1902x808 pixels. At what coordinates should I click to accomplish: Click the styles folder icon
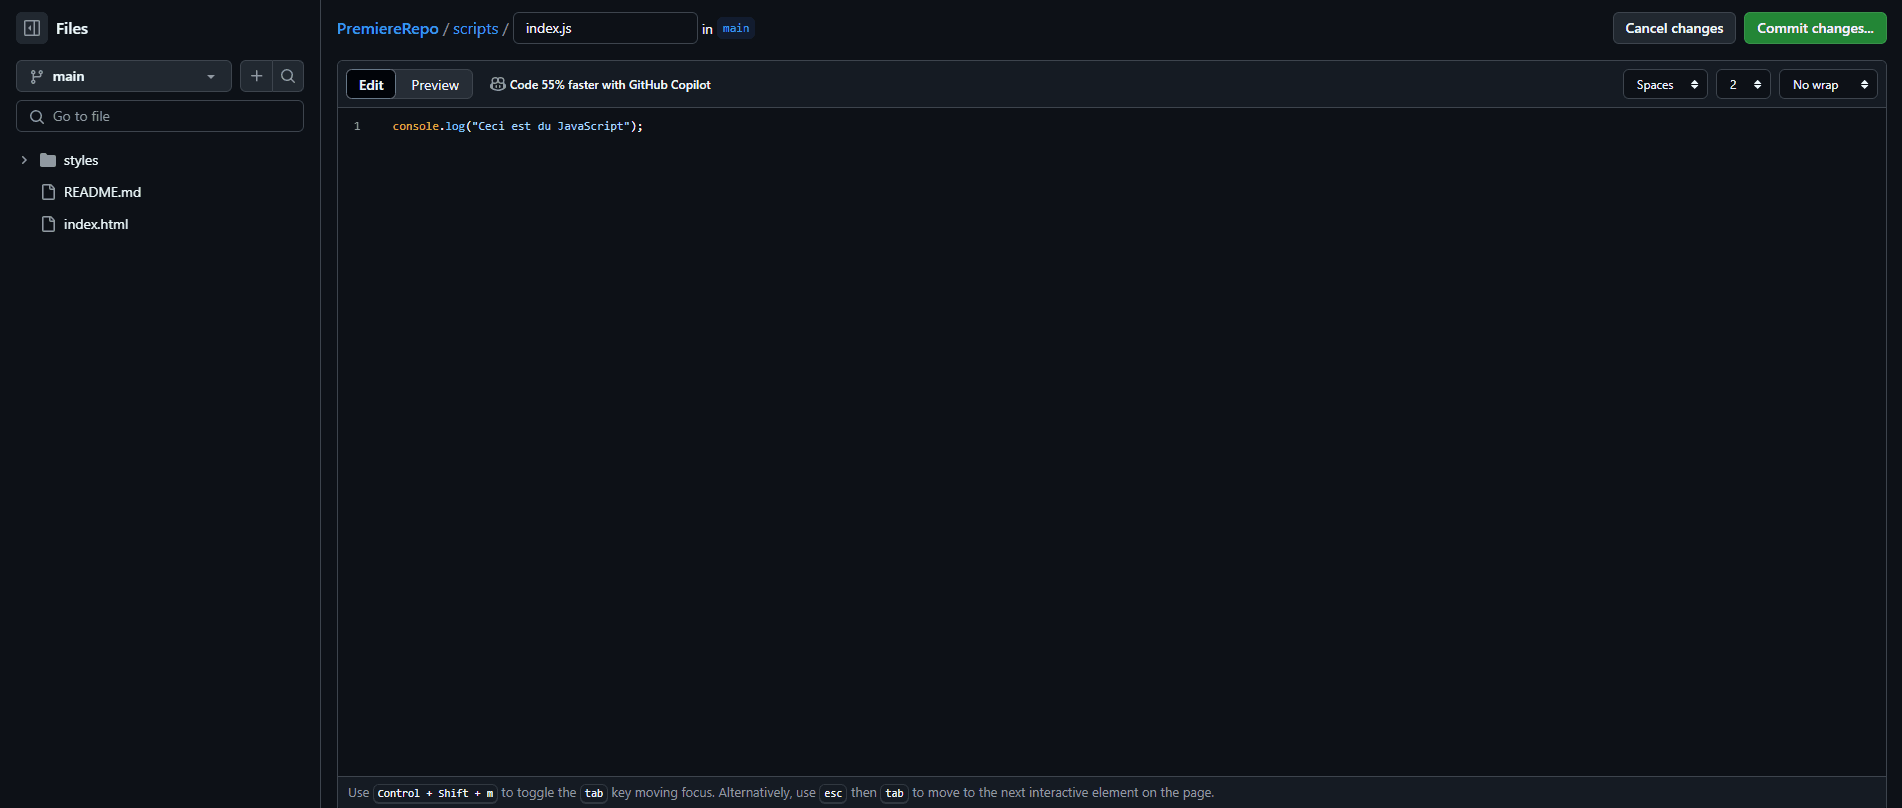click(48, 160)
